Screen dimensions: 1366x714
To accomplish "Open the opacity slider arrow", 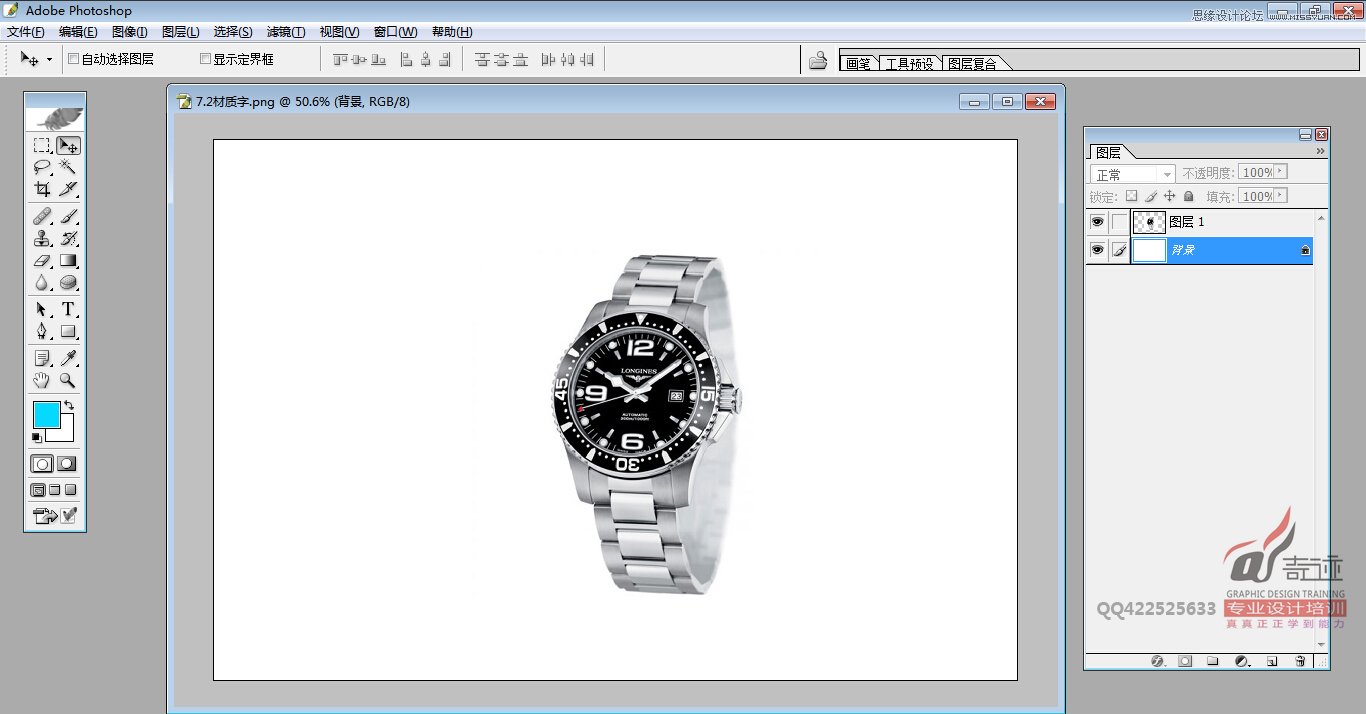I will point(1281,173).
